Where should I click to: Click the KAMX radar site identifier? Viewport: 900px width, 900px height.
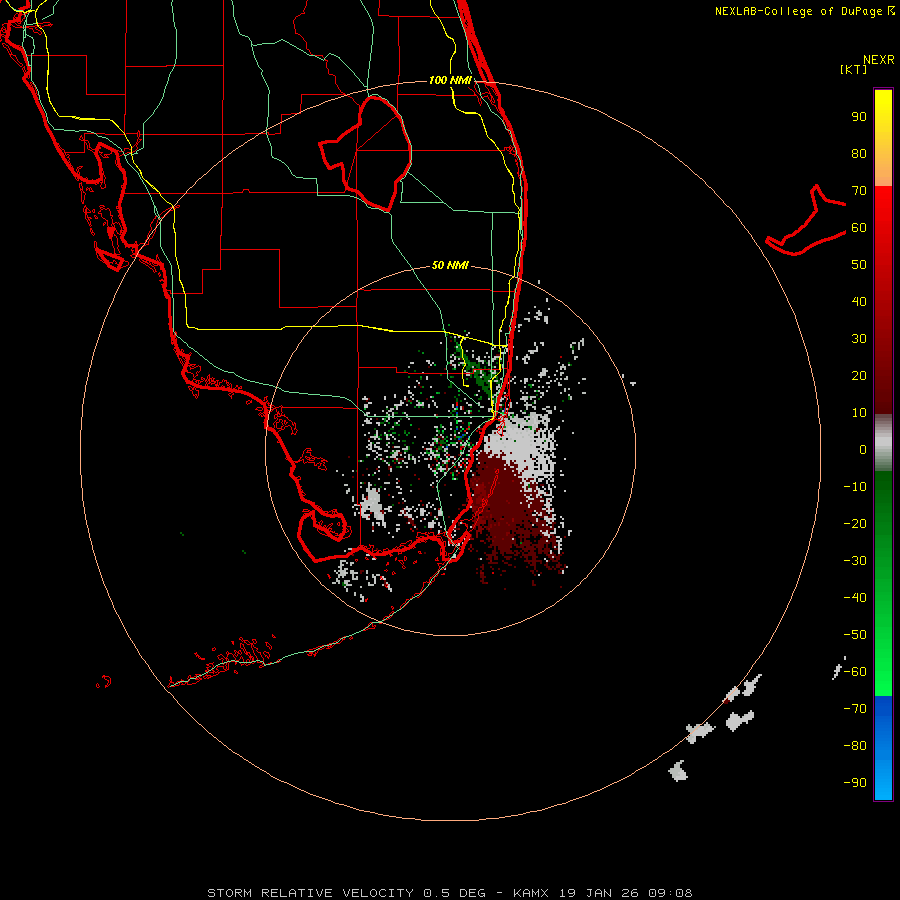(531, 893)
